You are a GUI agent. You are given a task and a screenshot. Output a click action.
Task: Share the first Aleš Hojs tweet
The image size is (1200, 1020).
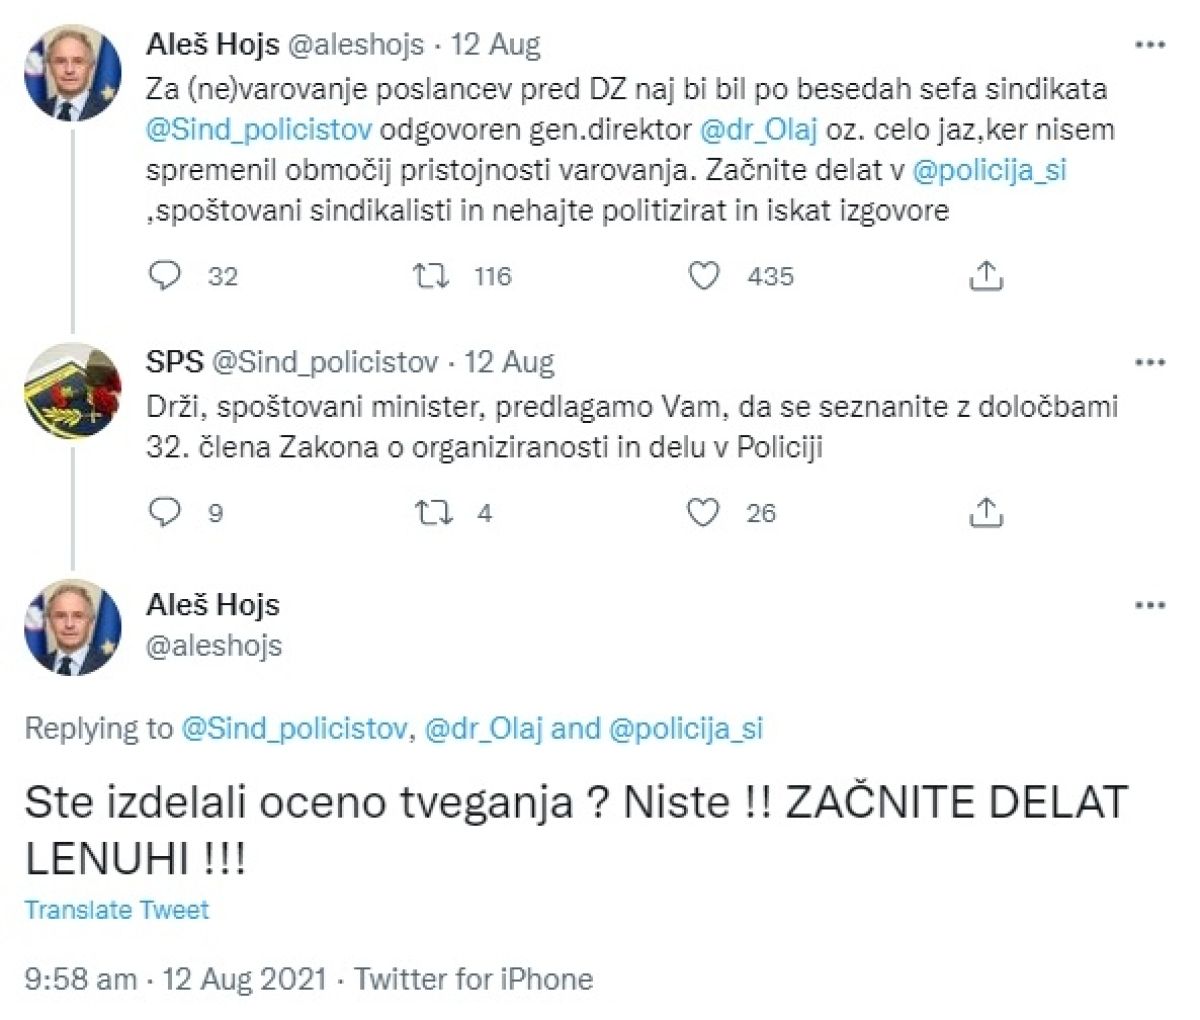pyautogui.click(x=986, y=275)
